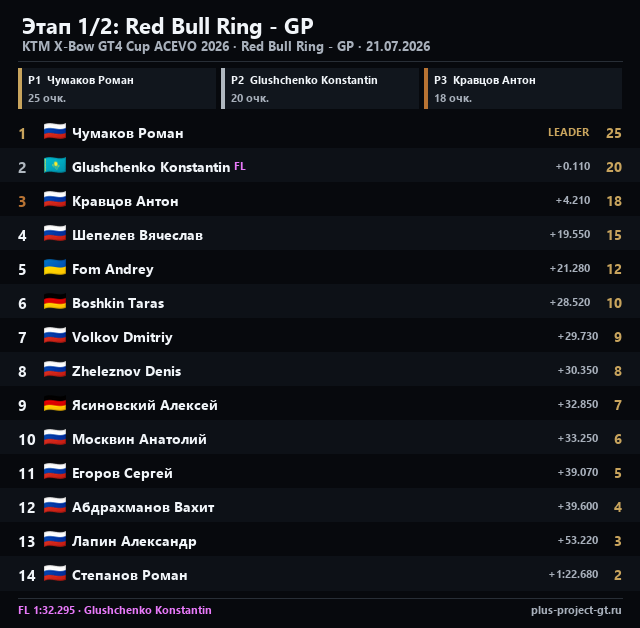Select driver name Zheleznov Denis
The width and height of the screenshot is (640, 628).
(x=126, y=371)
